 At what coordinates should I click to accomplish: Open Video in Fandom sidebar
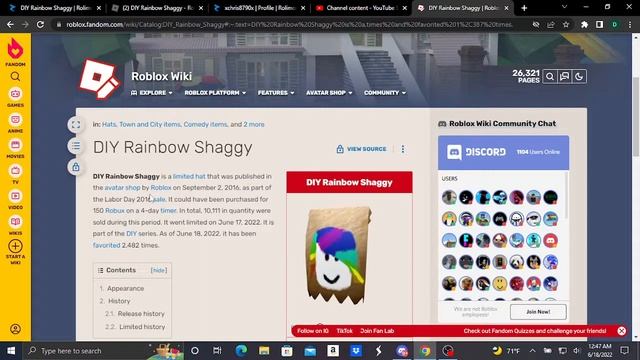(x=15, y=200)
